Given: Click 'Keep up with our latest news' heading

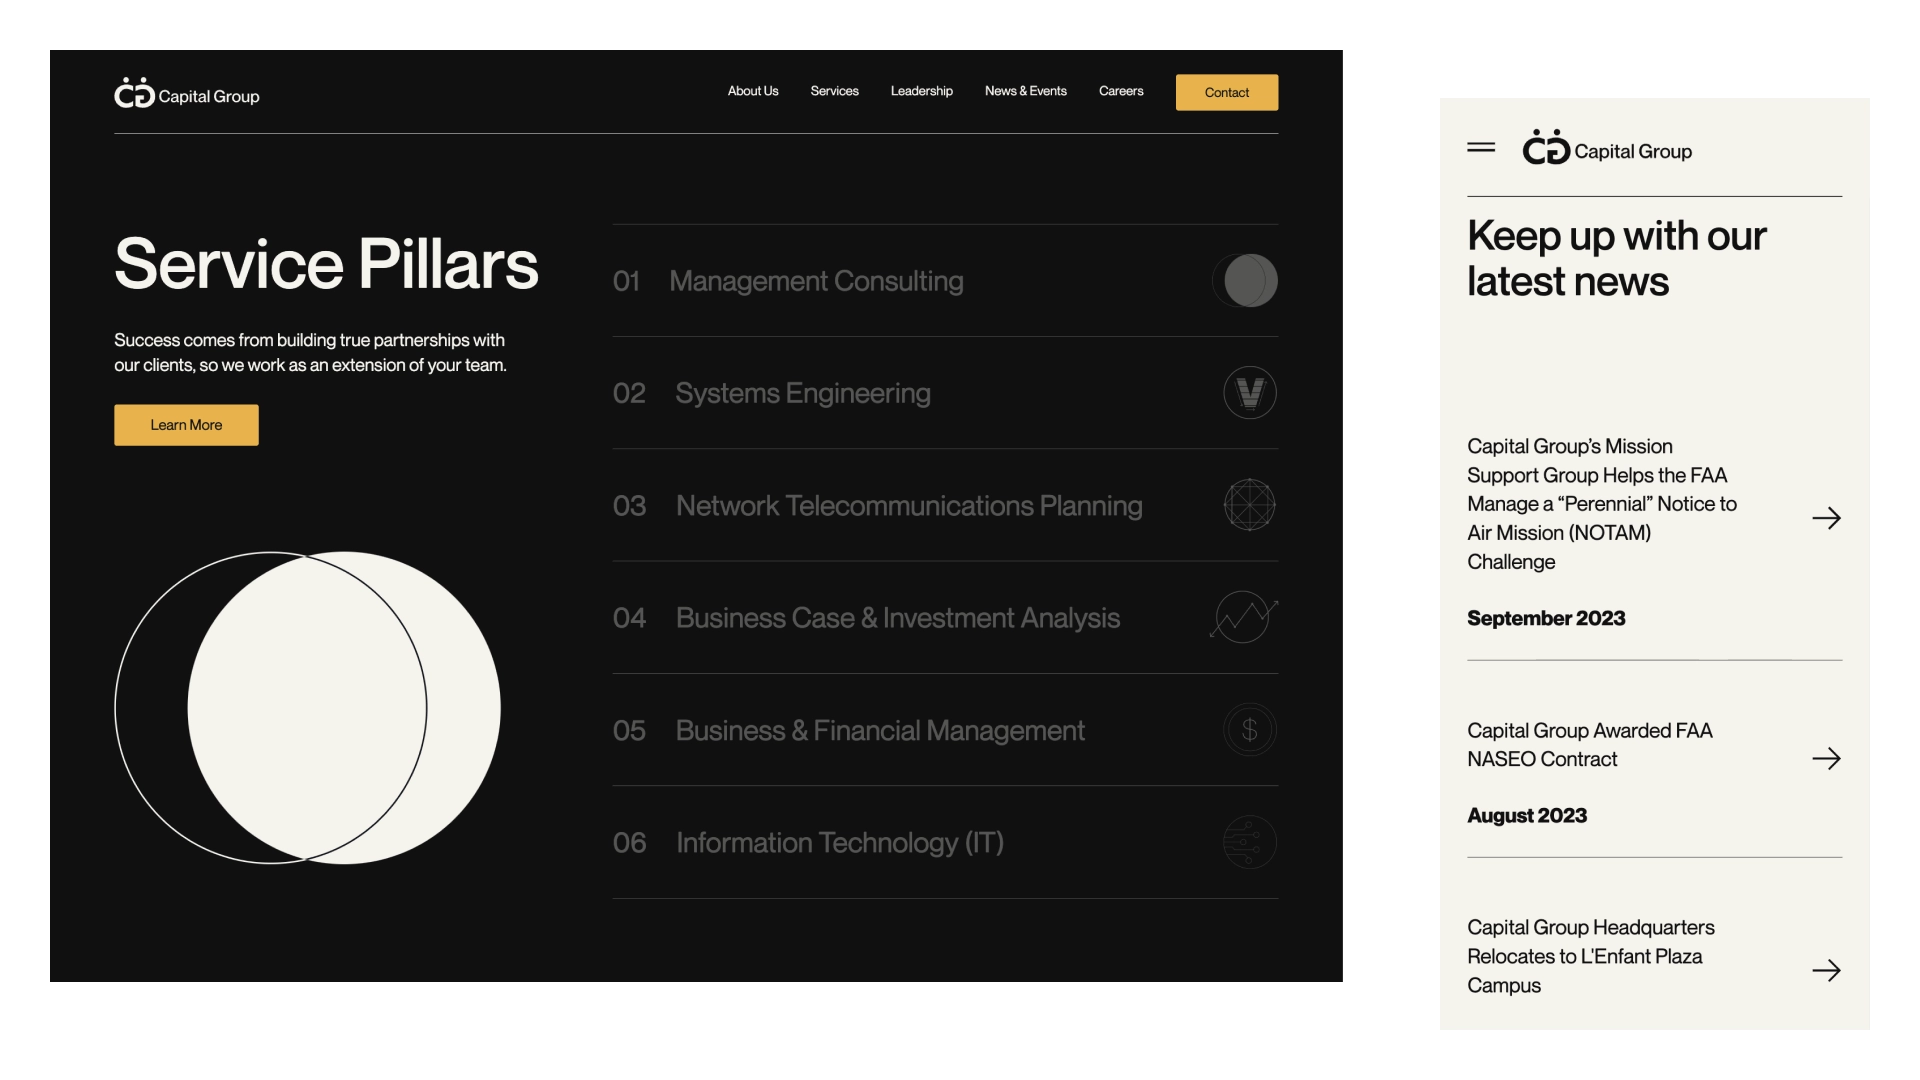Looking at the screenshot, I should pos(1617,258).
